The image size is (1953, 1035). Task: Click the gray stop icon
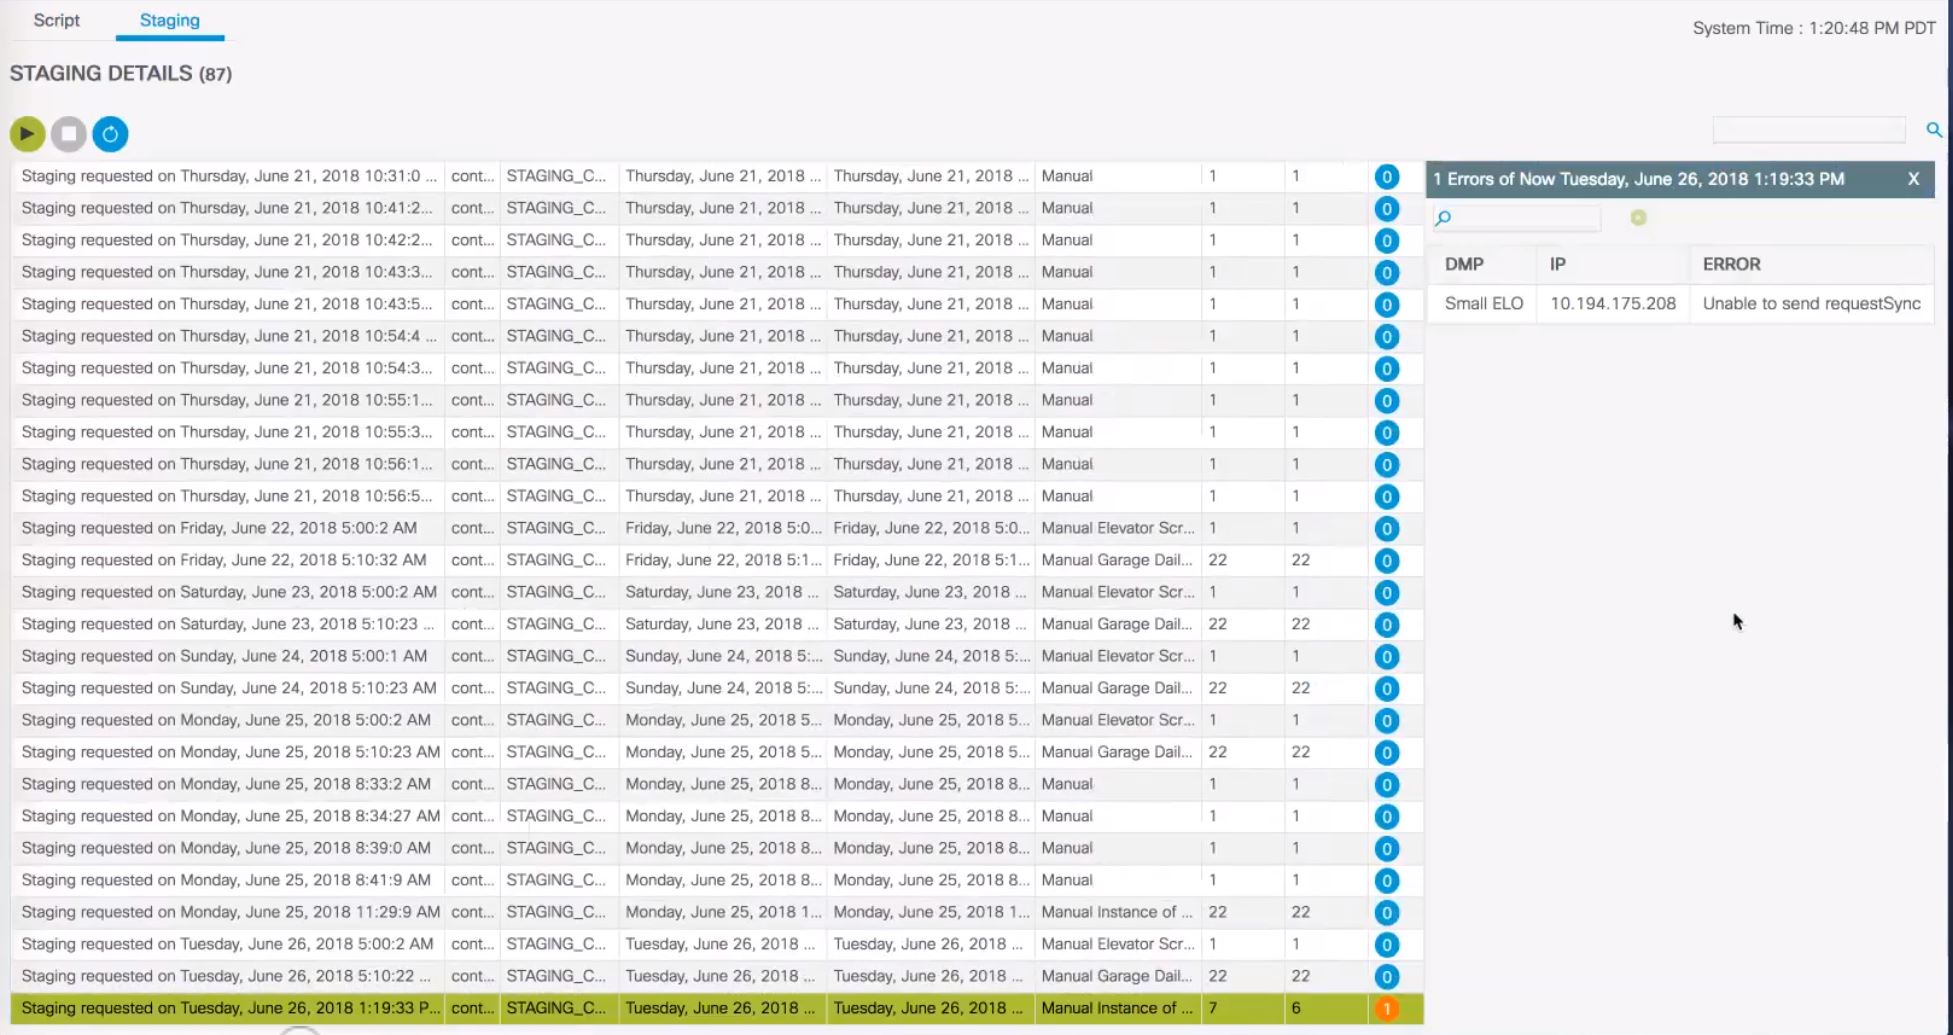pos(69,132)
